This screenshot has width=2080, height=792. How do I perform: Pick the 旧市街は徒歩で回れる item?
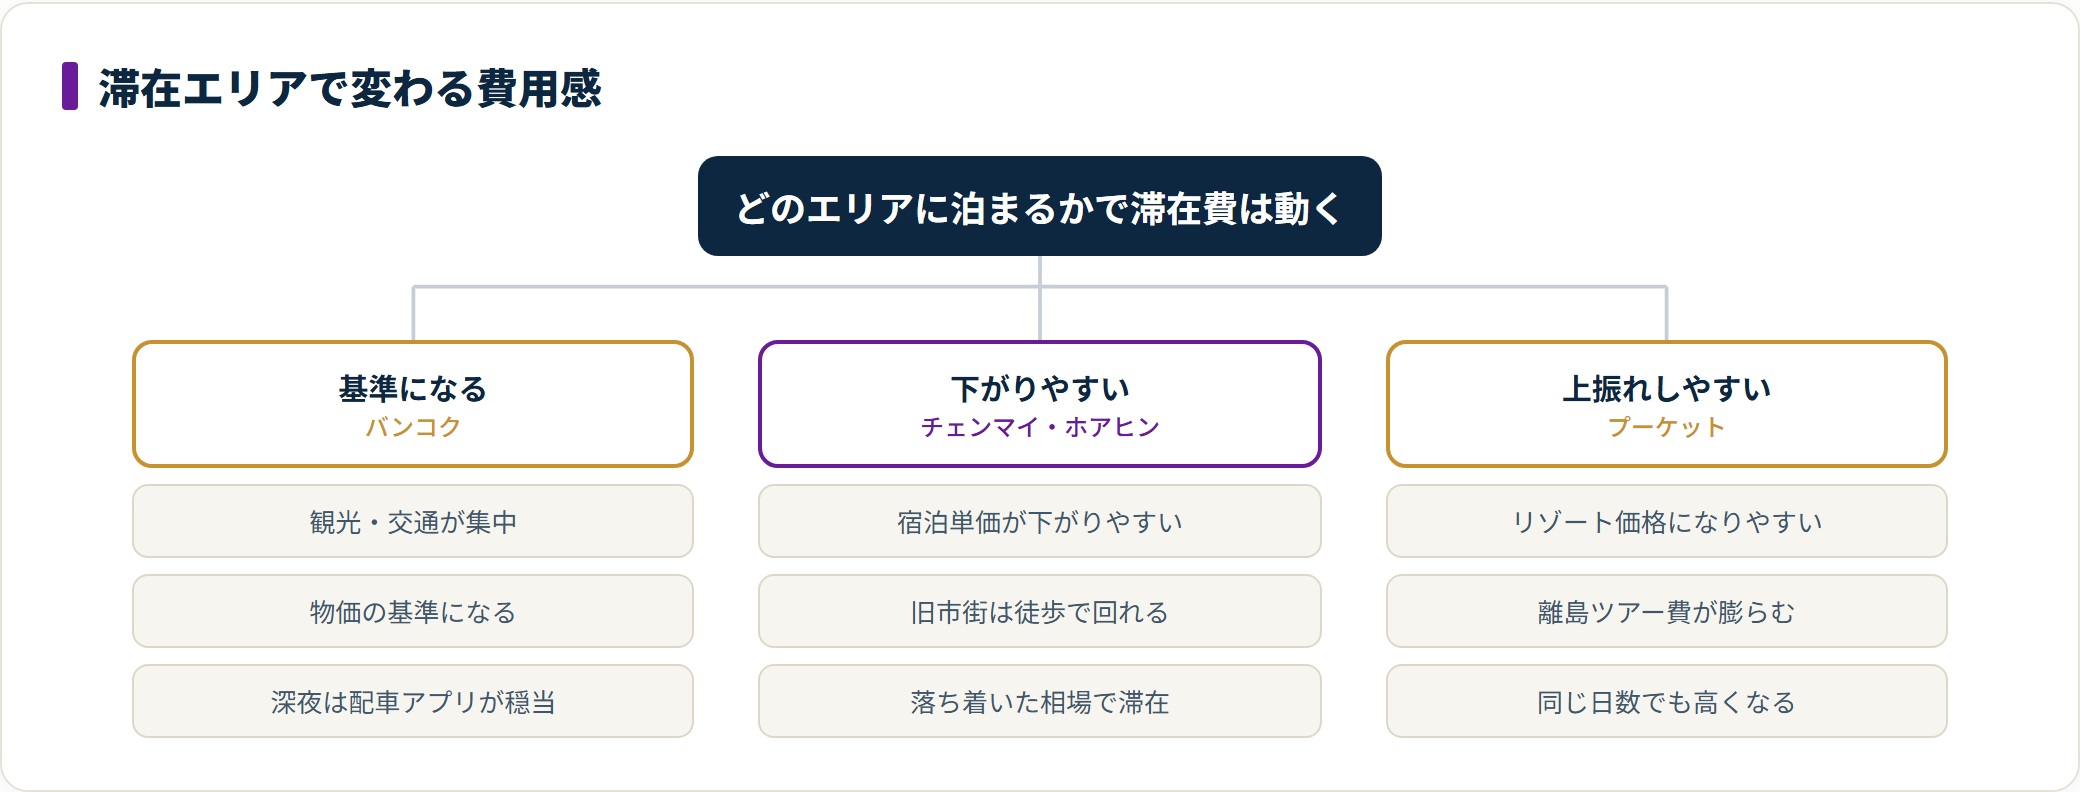tap(1040, 611)
